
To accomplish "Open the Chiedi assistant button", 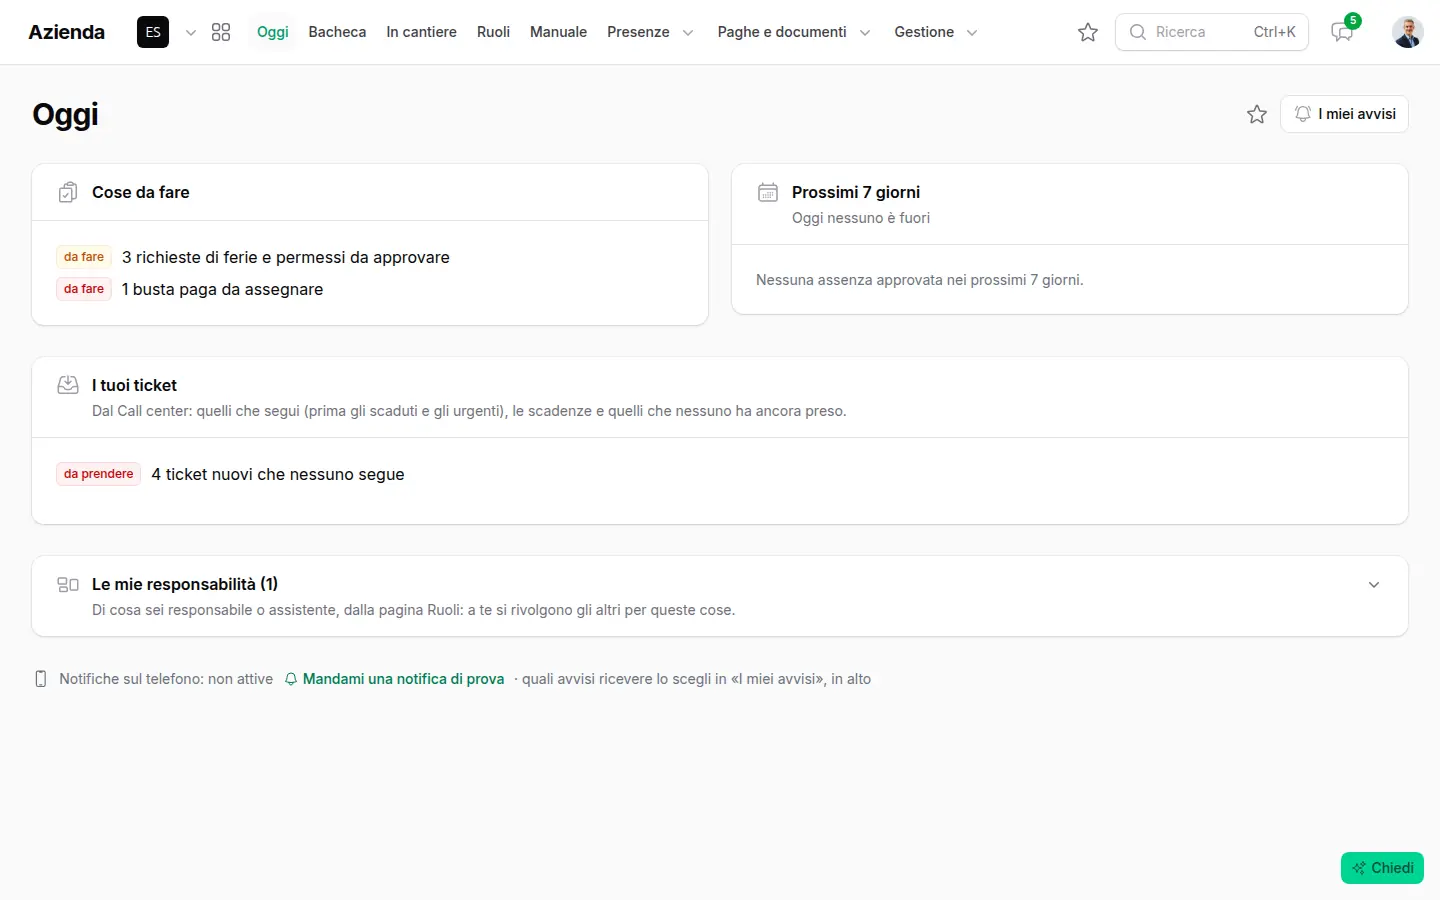I will click(1382, 868).
